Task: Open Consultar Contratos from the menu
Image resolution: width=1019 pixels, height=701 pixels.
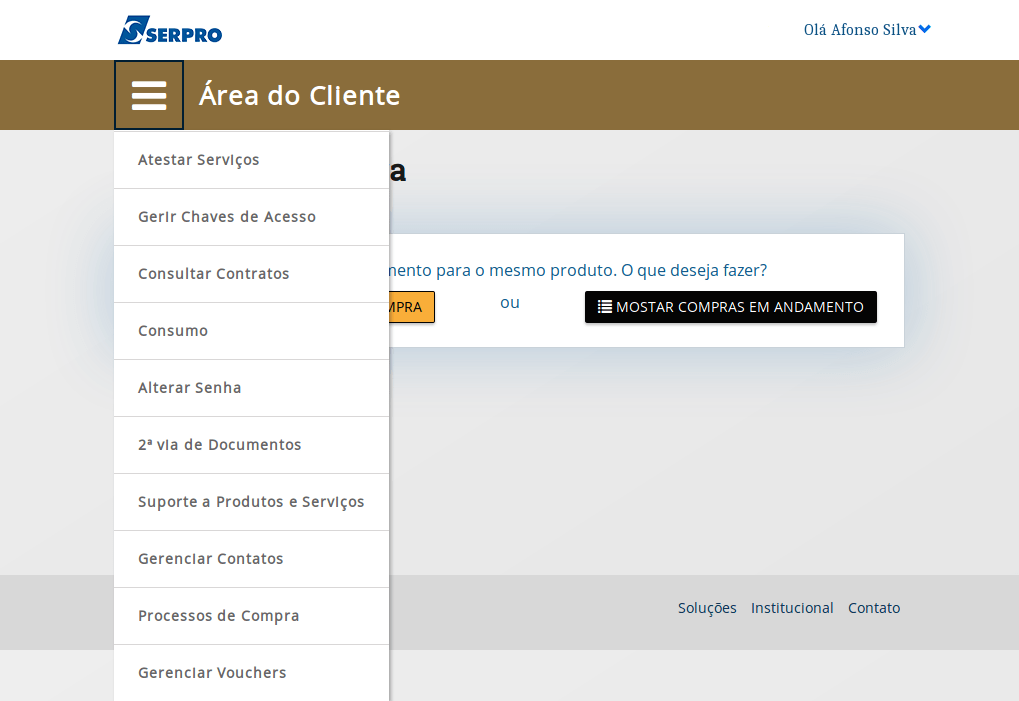Action: [214, 274]
